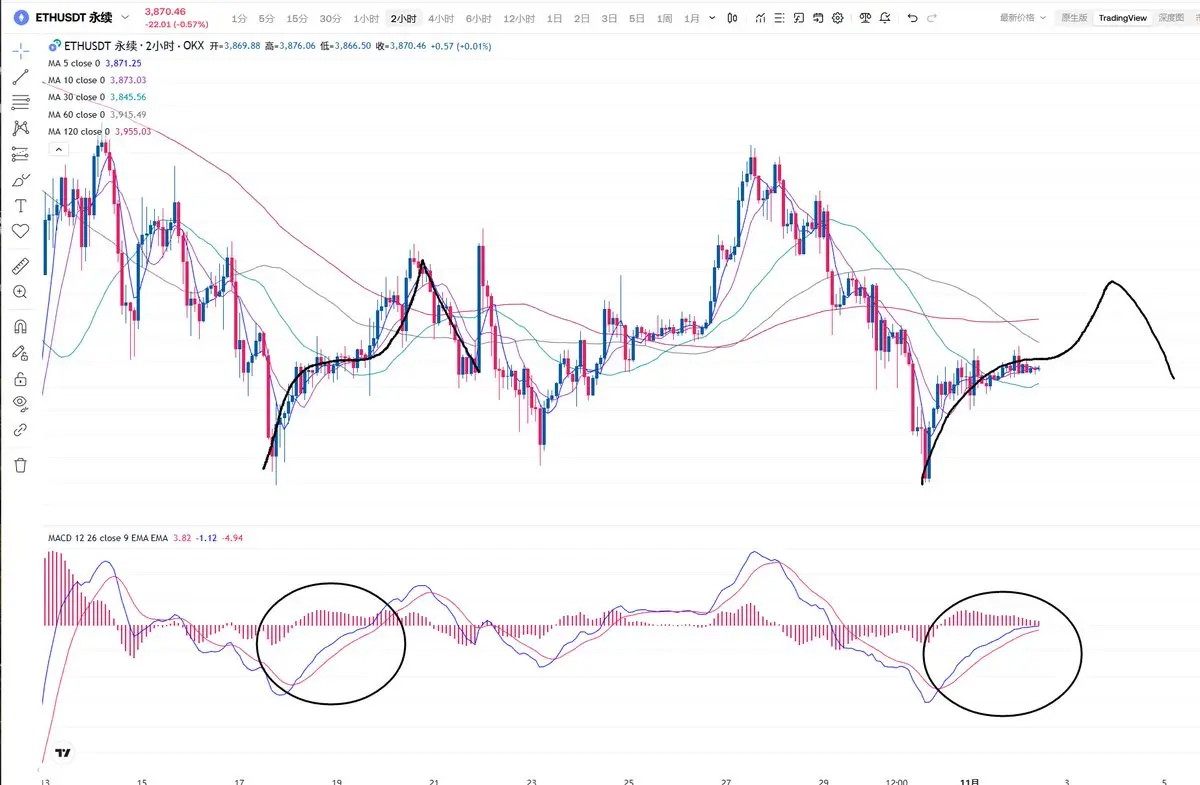Create a price alert with bell icon

pyautogui.click(x=885, y=18)
